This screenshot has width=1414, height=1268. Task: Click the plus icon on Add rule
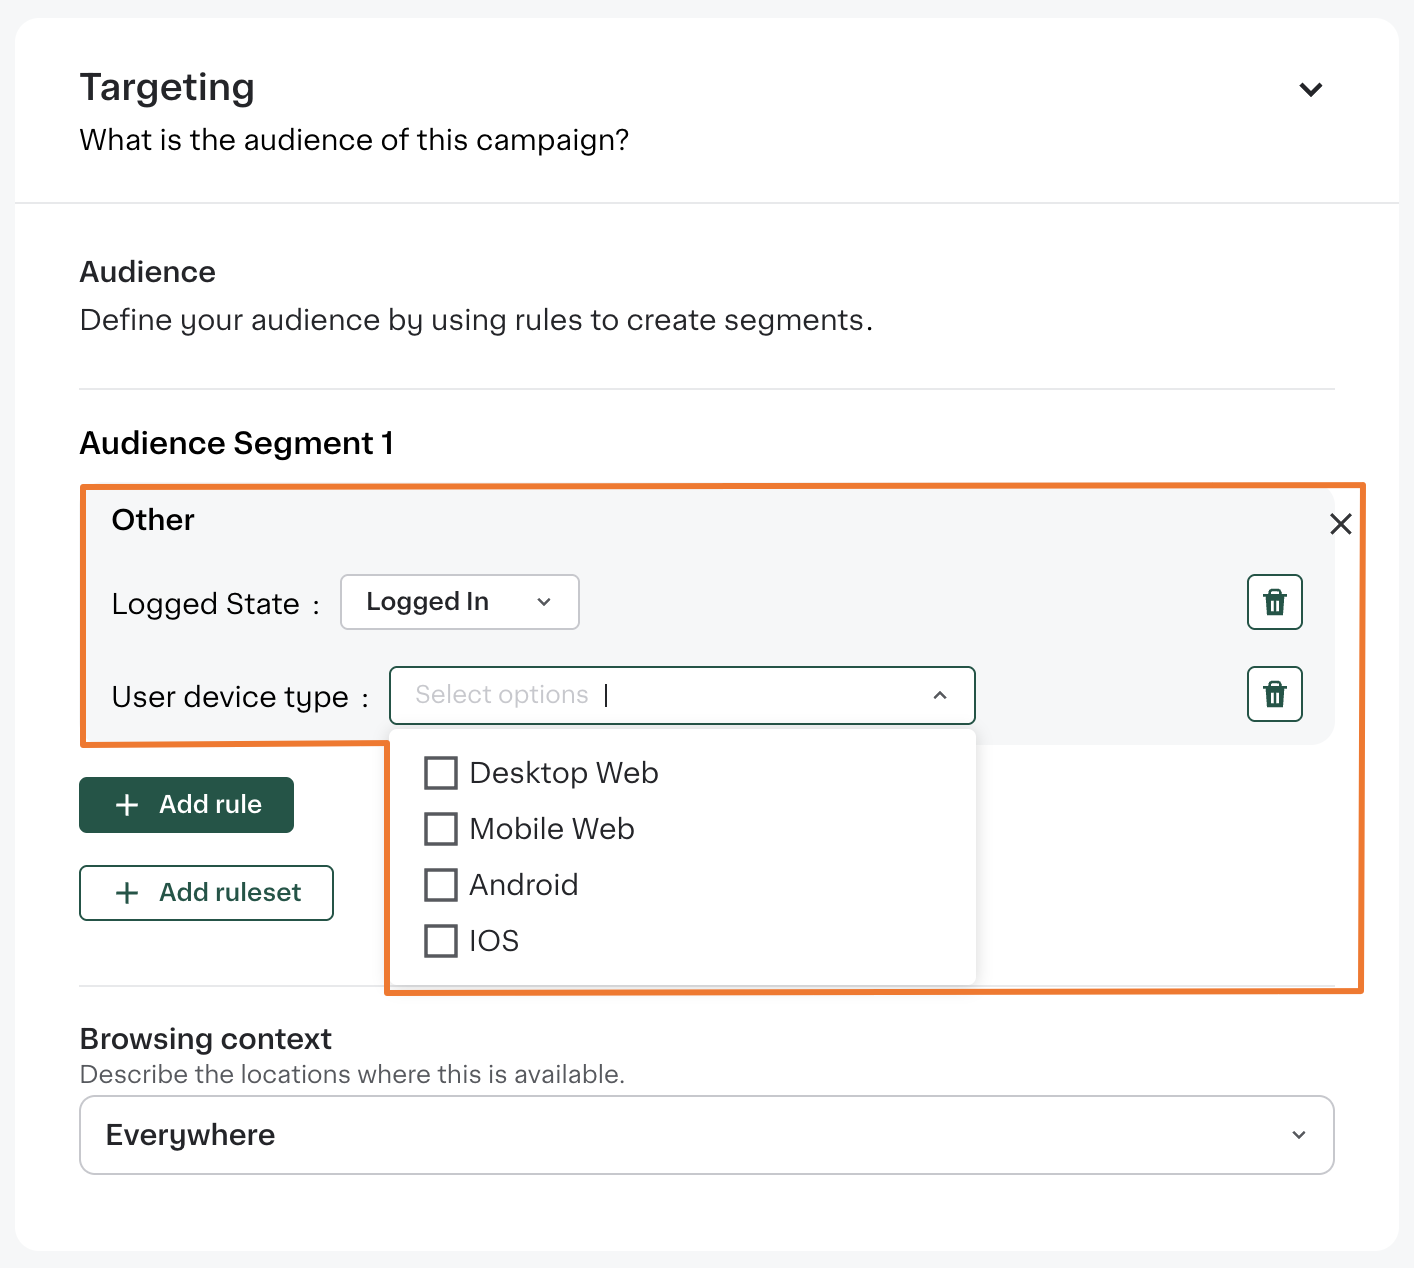127,805
